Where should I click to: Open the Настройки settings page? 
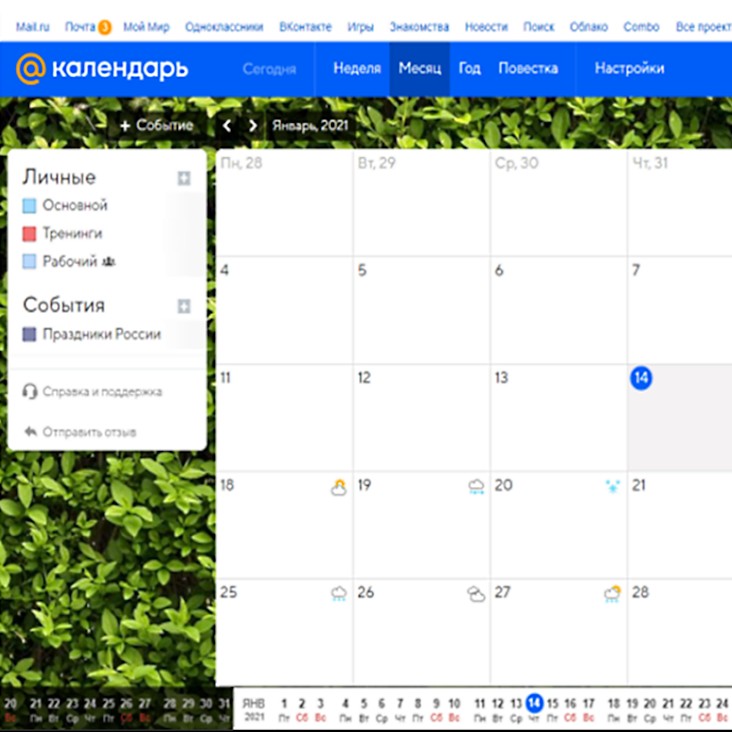pyautogui.click(x=629, y=69)
